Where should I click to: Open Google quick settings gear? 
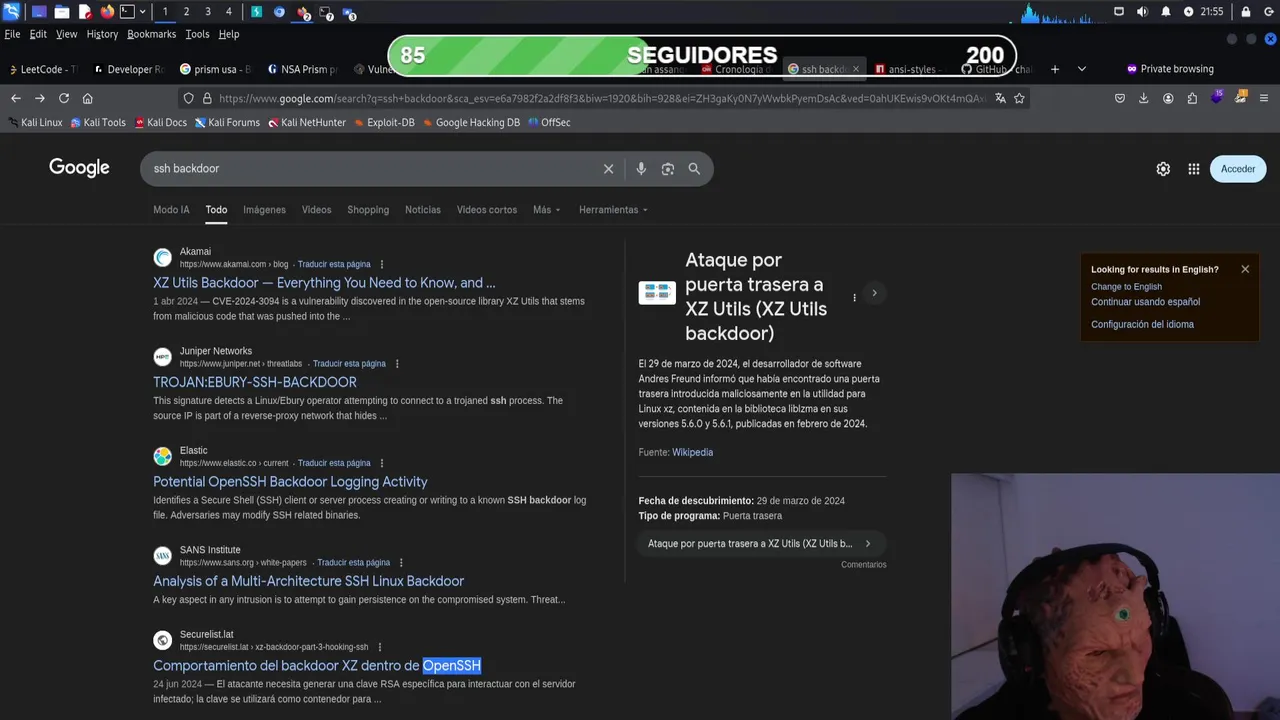tap(1163, 169)
